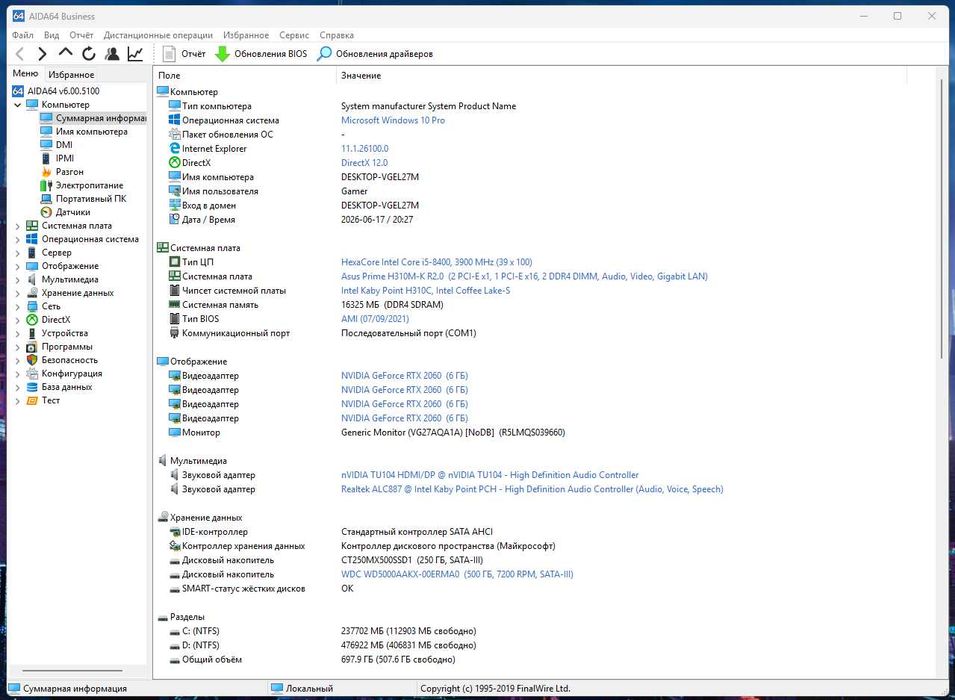Open the Избранное menu in menu bar
The width and height of the screenshot is (955, 700).
coord(245,35)
